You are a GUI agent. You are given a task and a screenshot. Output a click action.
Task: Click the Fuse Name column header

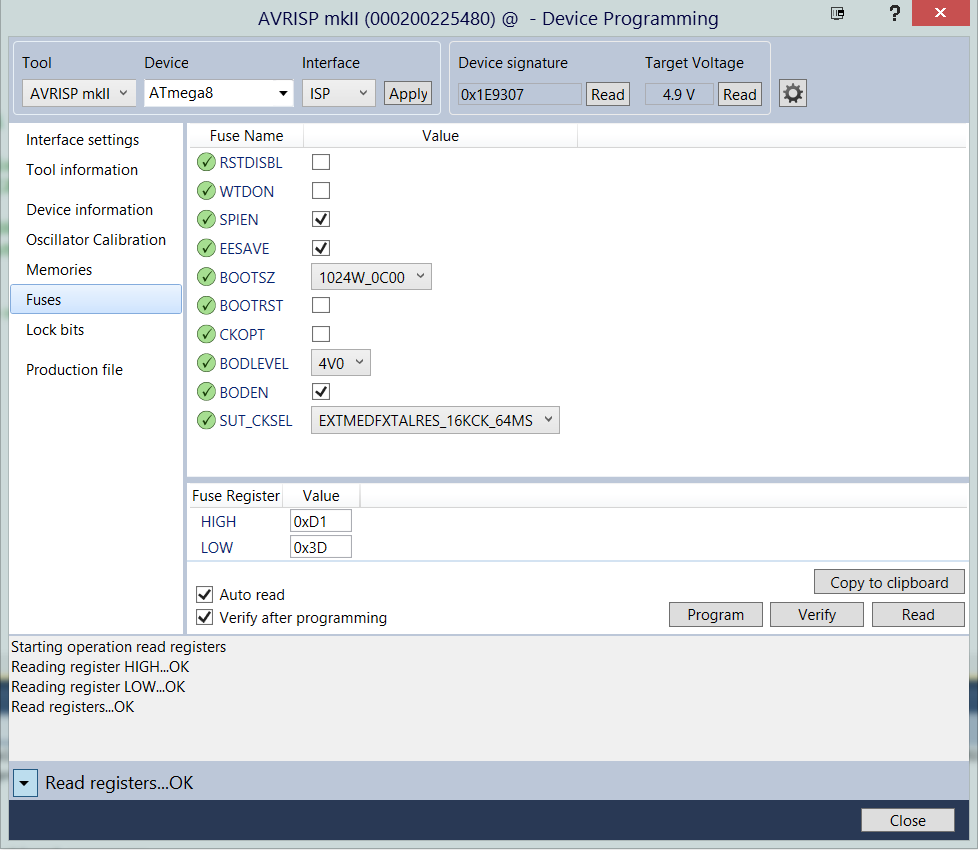[x=246, y=135]
